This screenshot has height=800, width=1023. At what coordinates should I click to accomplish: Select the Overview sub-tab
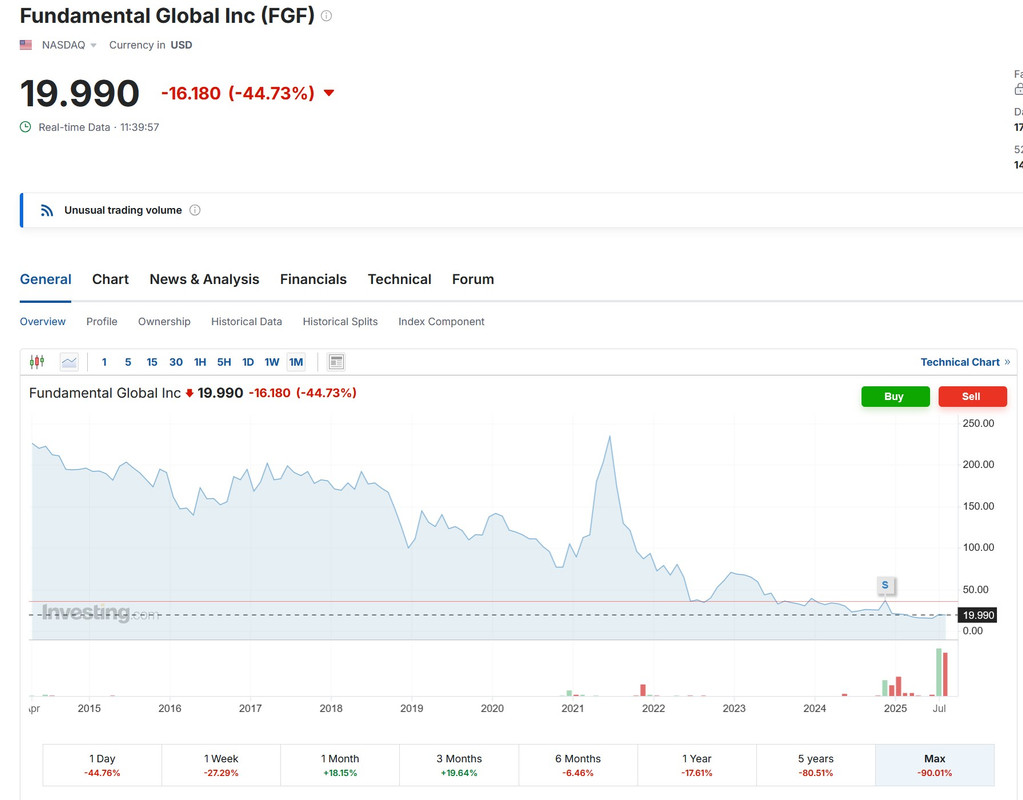pyautogui.click(x=42, y=322)
